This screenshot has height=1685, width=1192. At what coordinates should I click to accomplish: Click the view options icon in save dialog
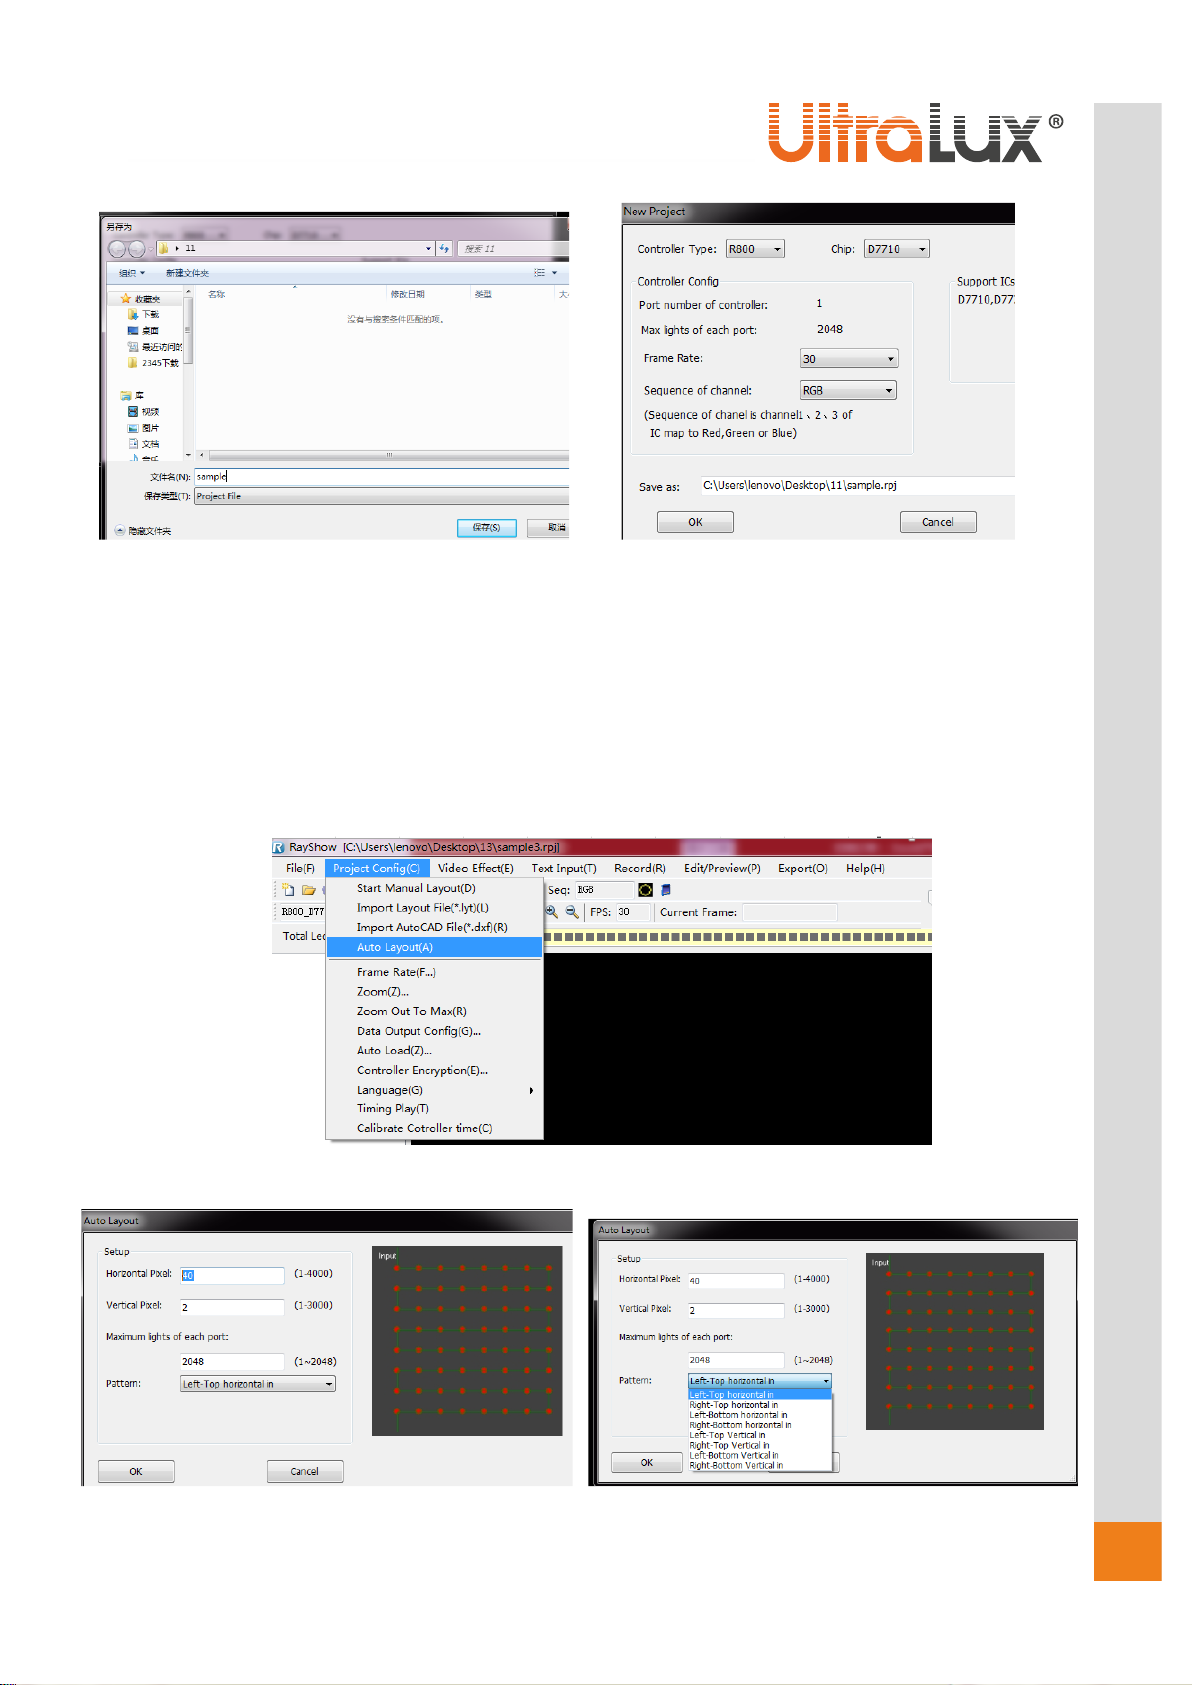540,273
